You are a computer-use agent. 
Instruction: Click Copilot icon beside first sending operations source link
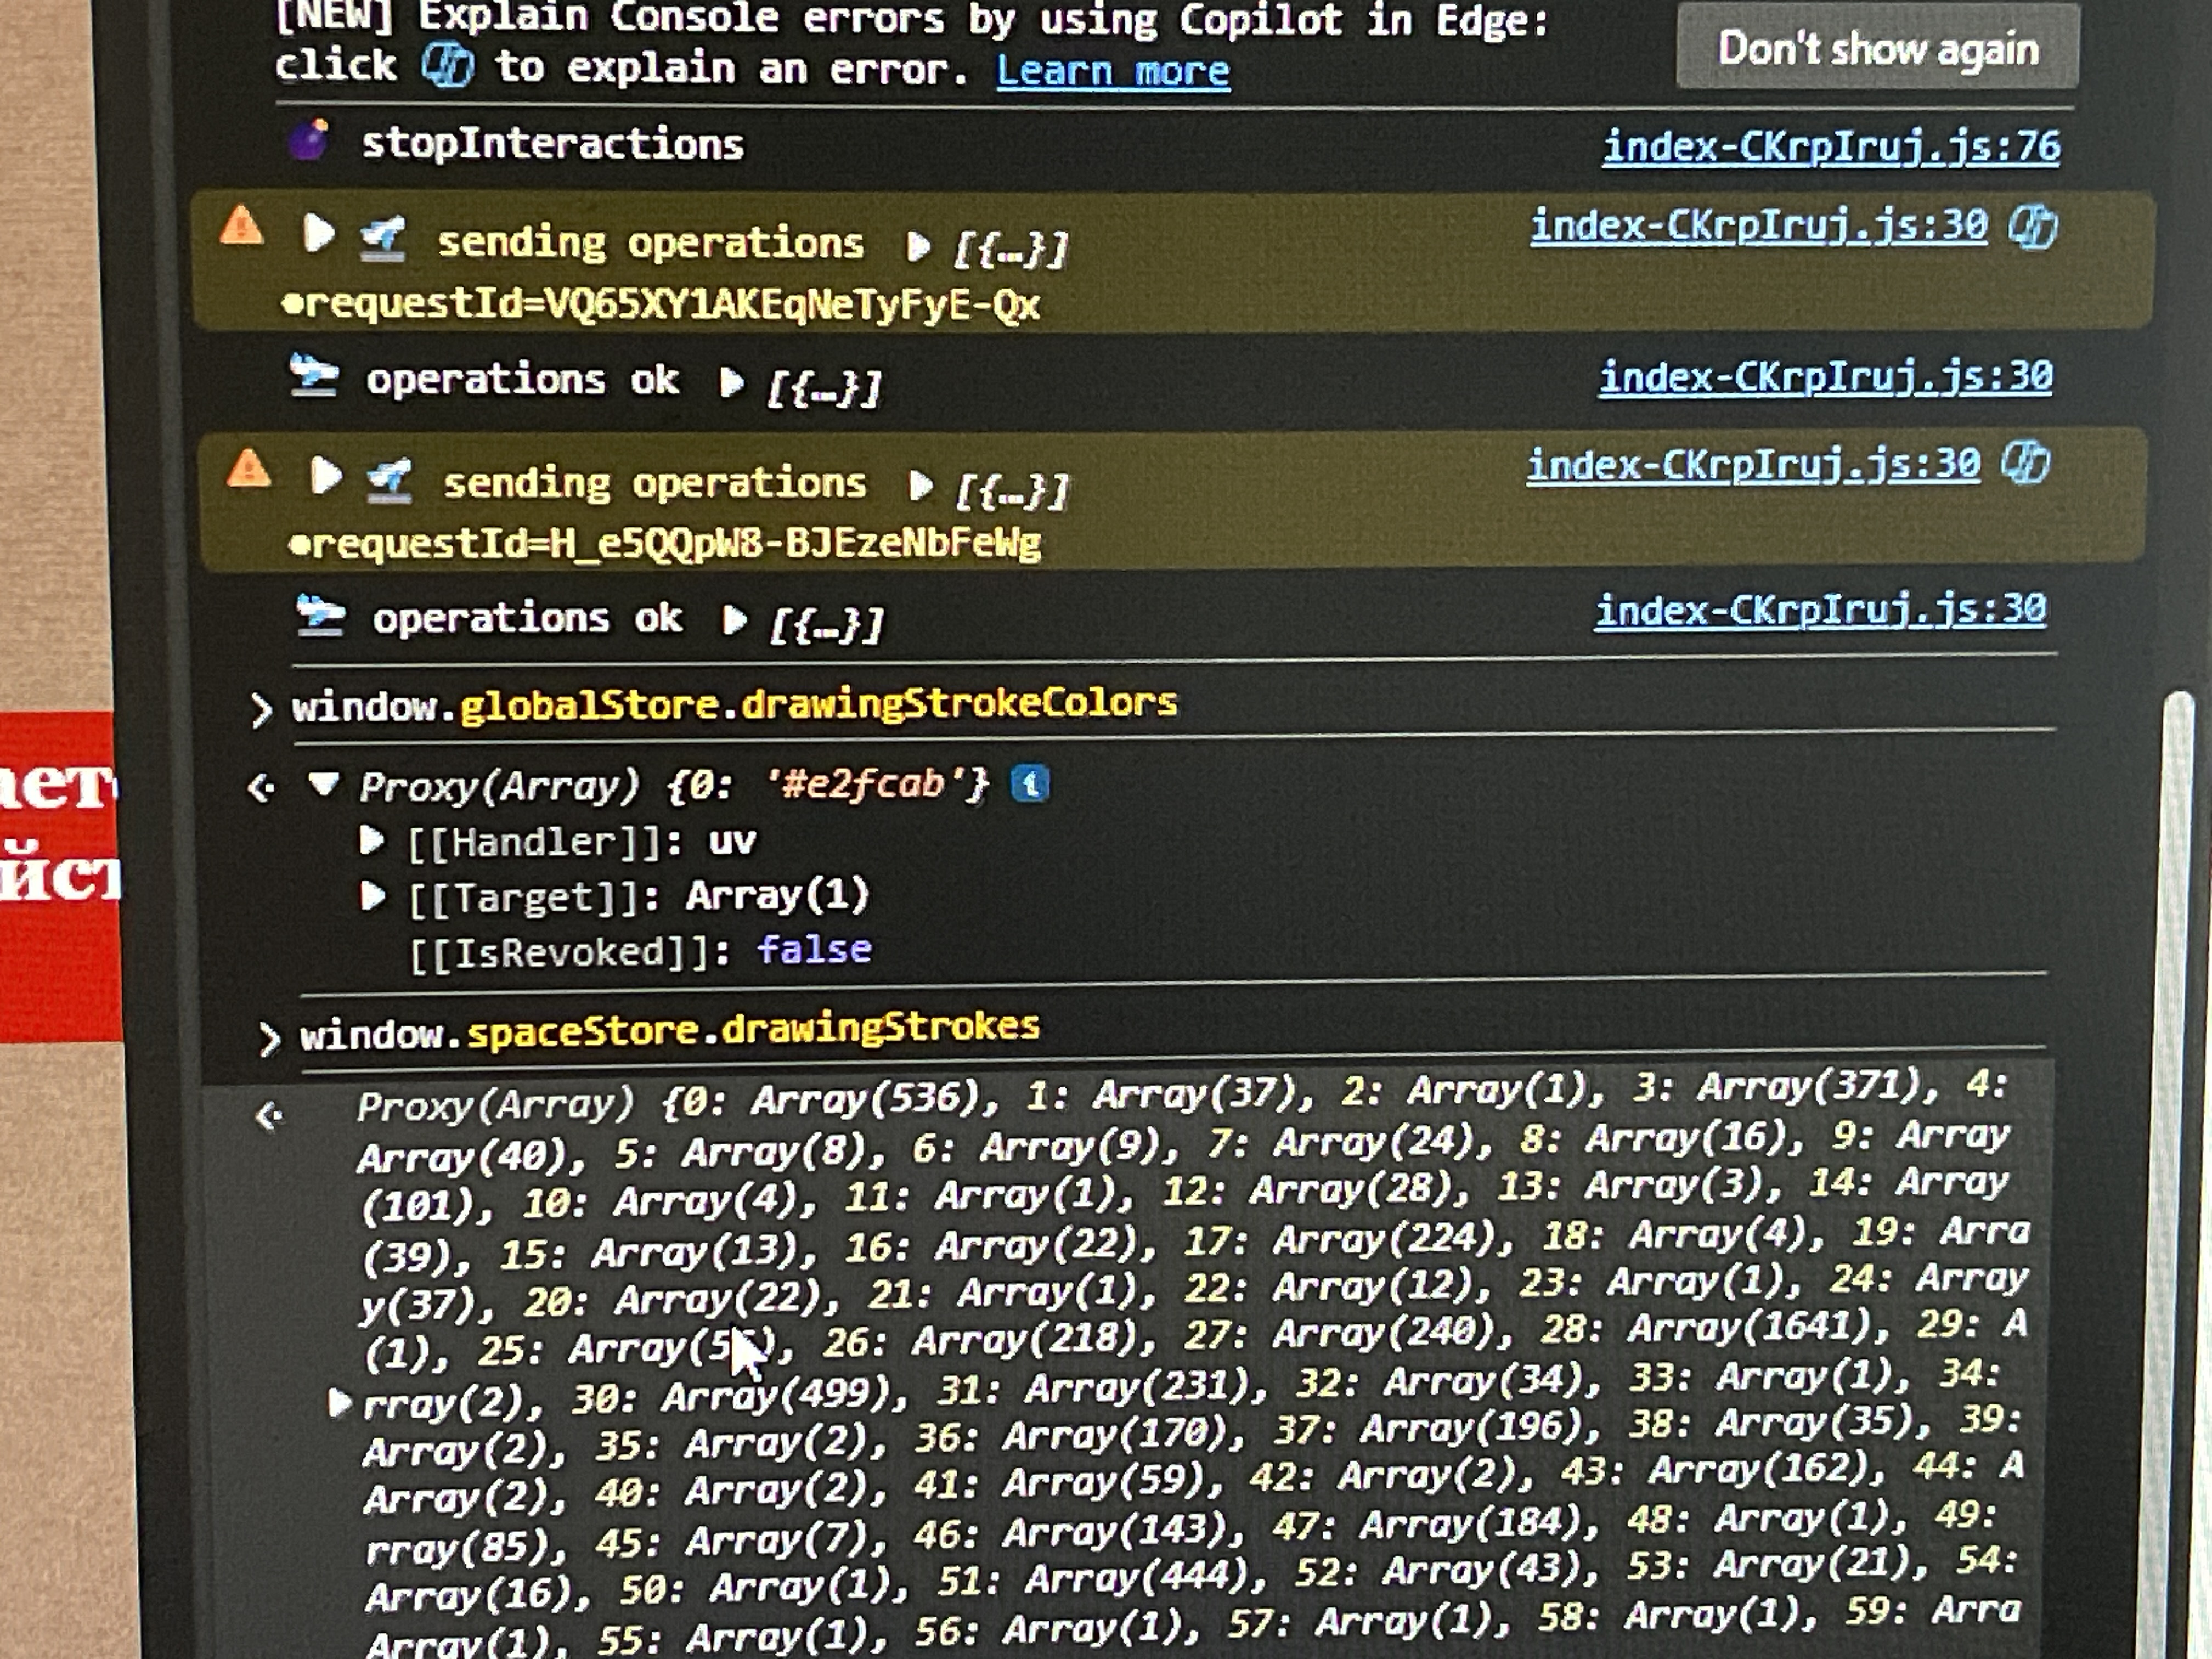click(x=2033, y=226)
